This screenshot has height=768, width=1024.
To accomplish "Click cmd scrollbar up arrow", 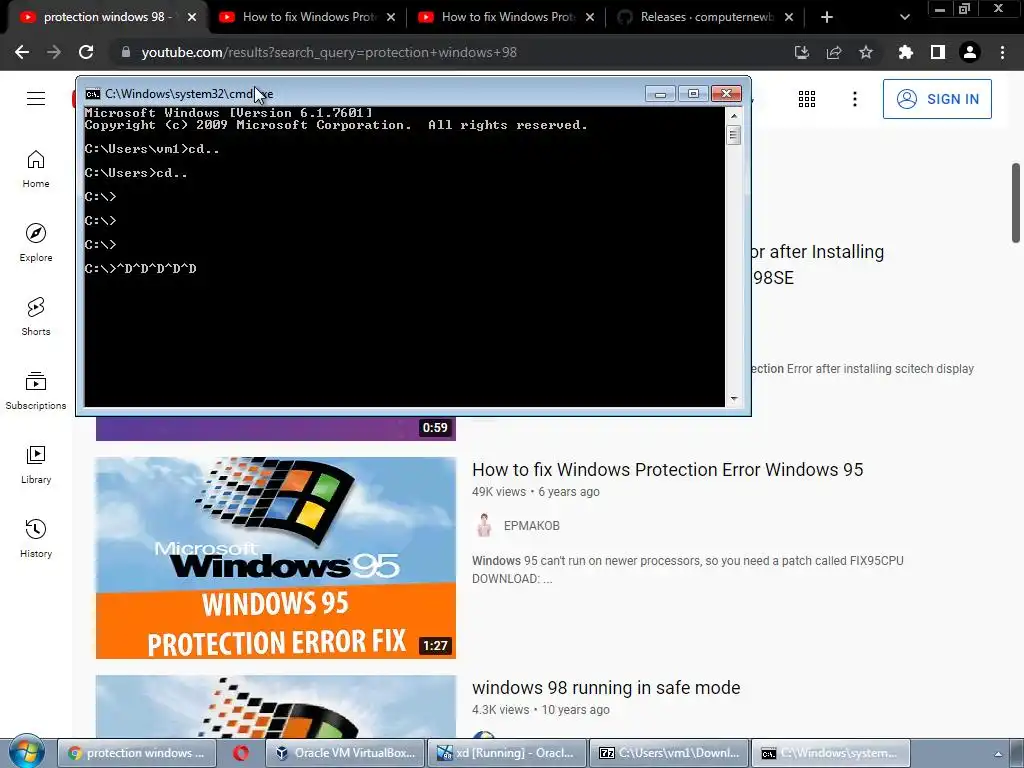I will click(x=734, y=116).
